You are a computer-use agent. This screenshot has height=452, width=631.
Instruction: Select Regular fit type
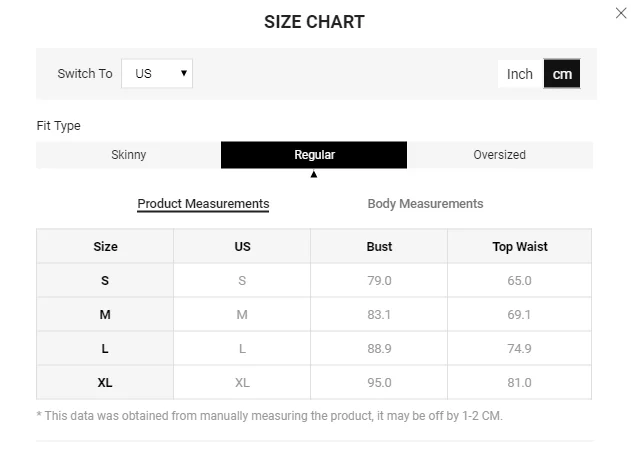tap(314, 155)
